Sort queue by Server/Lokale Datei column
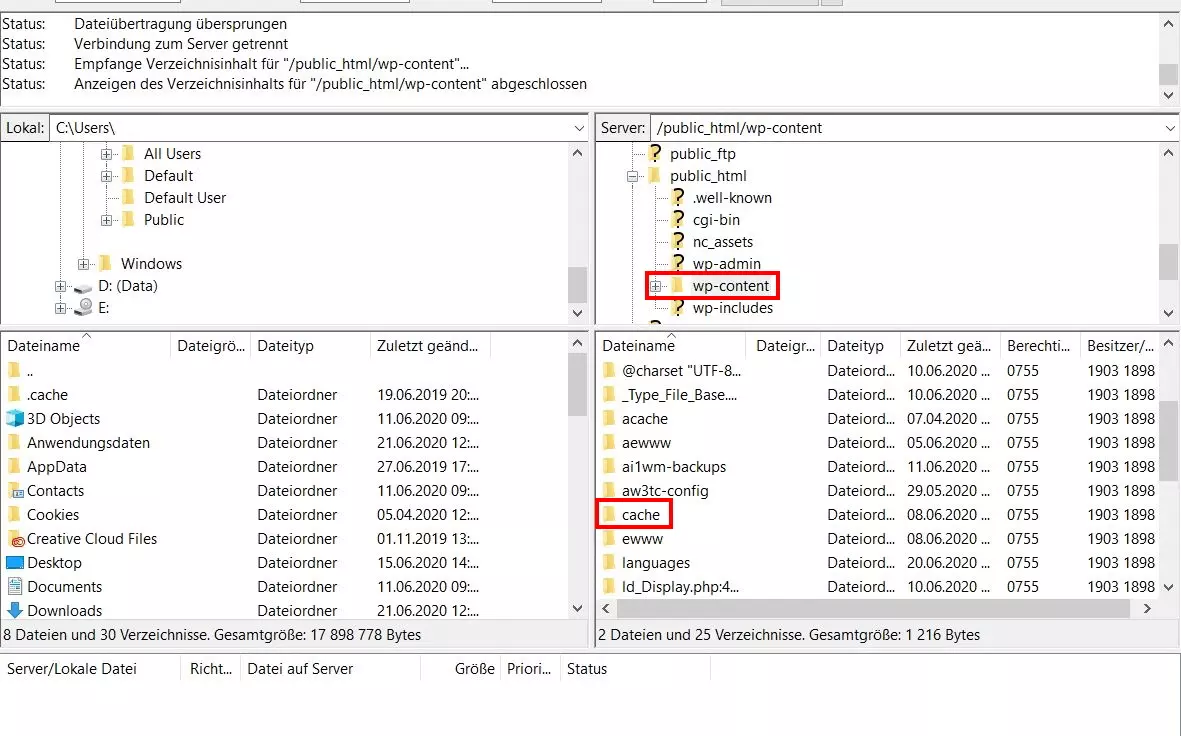Viewport: 1181px width, 736px height. click(x=90, y=669)
